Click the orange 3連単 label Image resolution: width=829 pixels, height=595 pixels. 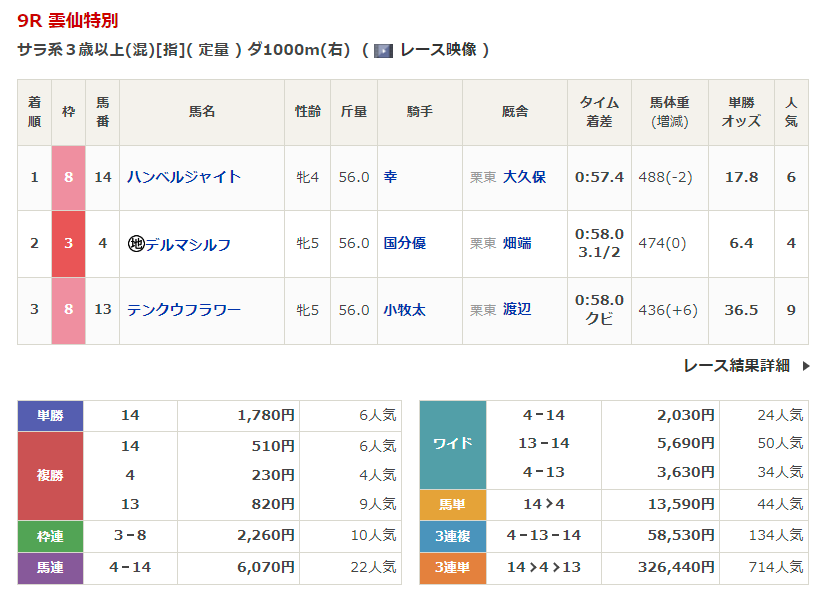point(452,567)
